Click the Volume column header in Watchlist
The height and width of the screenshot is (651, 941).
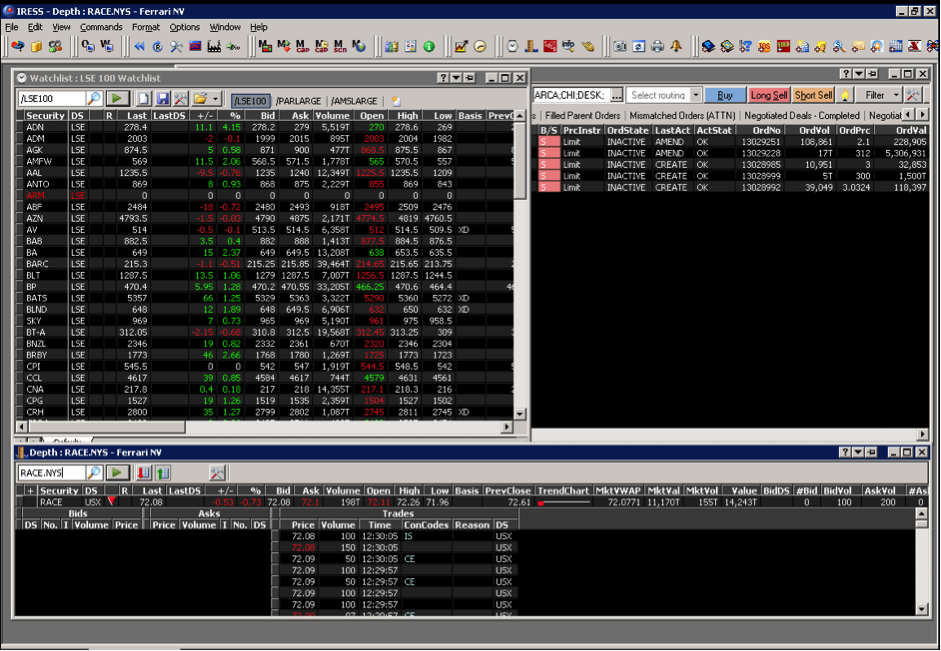pos(332,116)
